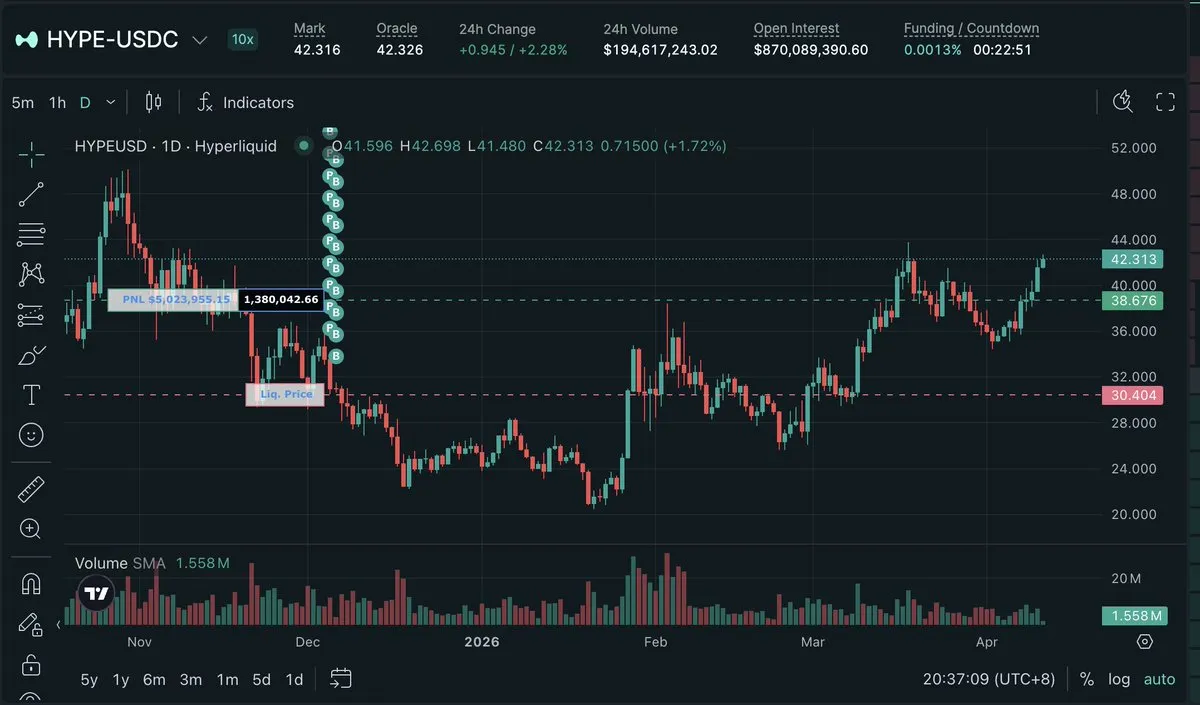
Task: Select the crosshair cursor tool
Action: point(31,155)
